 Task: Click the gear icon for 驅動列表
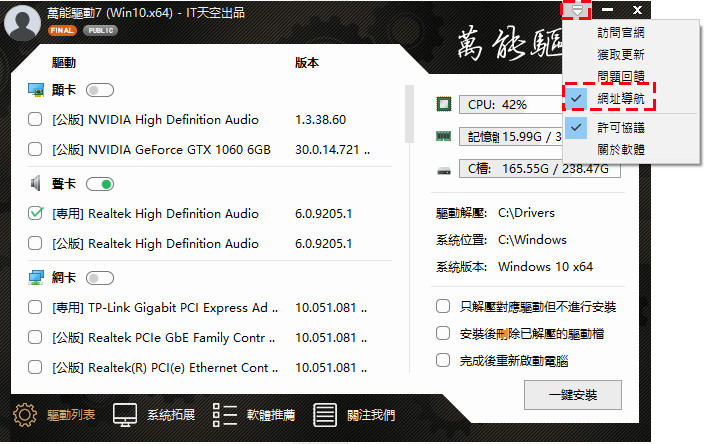point(25,415)
